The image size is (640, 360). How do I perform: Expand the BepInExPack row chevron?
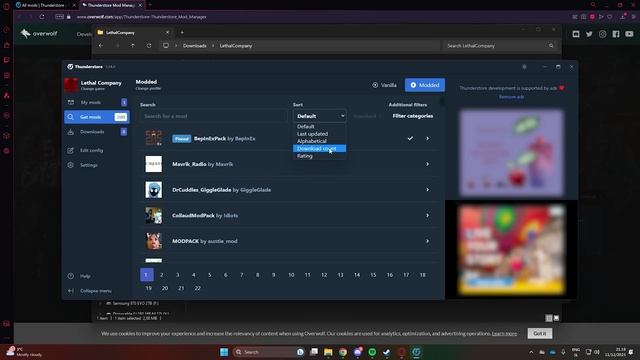click(427, 138)
